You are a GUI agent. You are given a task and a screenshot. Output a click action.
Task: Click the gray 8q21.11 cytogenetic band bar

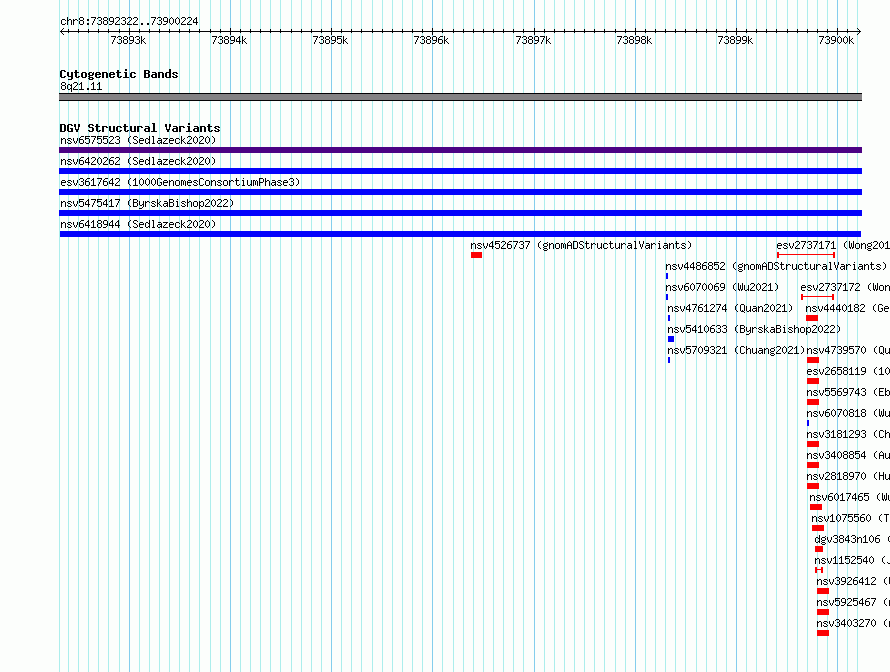tap(460, 97)
